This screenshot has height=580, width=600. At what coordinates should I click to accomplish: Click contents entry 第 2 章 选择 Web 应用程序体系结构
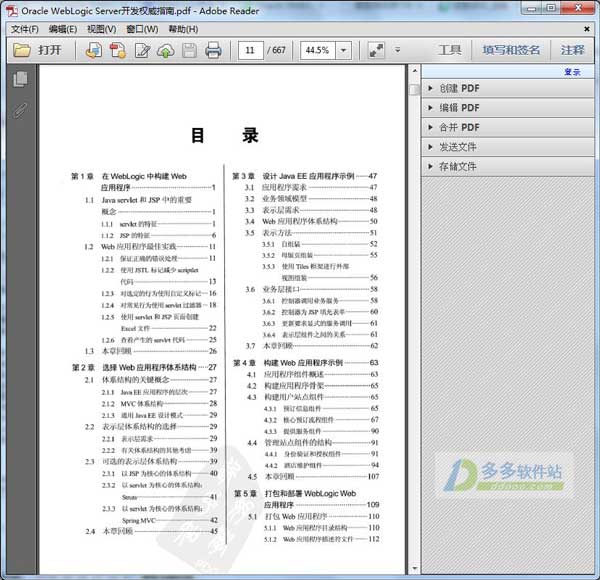[144, 367]
